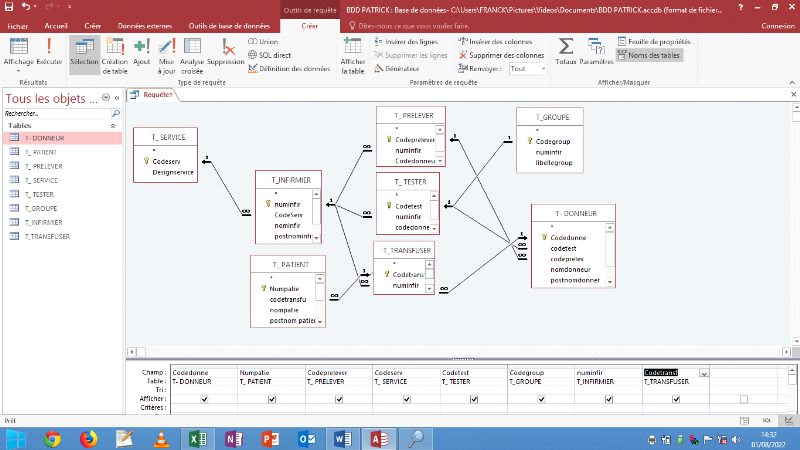Uncheck Afficher for Codetest column
Screen dimensions: 800x450
tap(473, 398)
